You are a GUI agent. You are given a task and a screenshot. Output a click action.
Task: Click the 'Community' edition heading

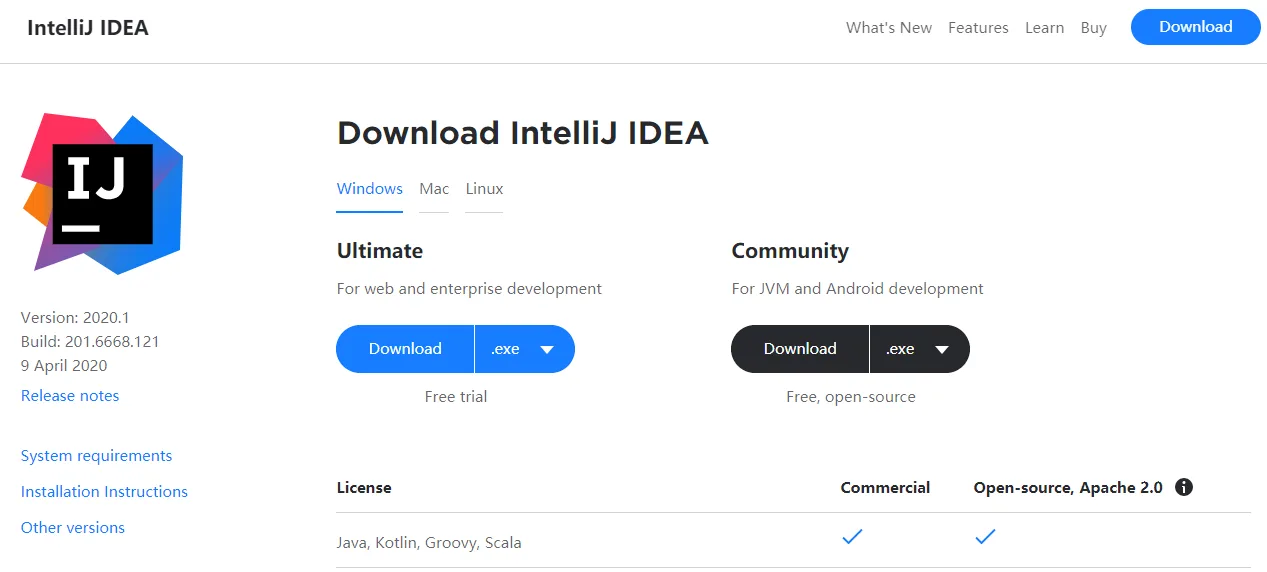pos(790,251)
